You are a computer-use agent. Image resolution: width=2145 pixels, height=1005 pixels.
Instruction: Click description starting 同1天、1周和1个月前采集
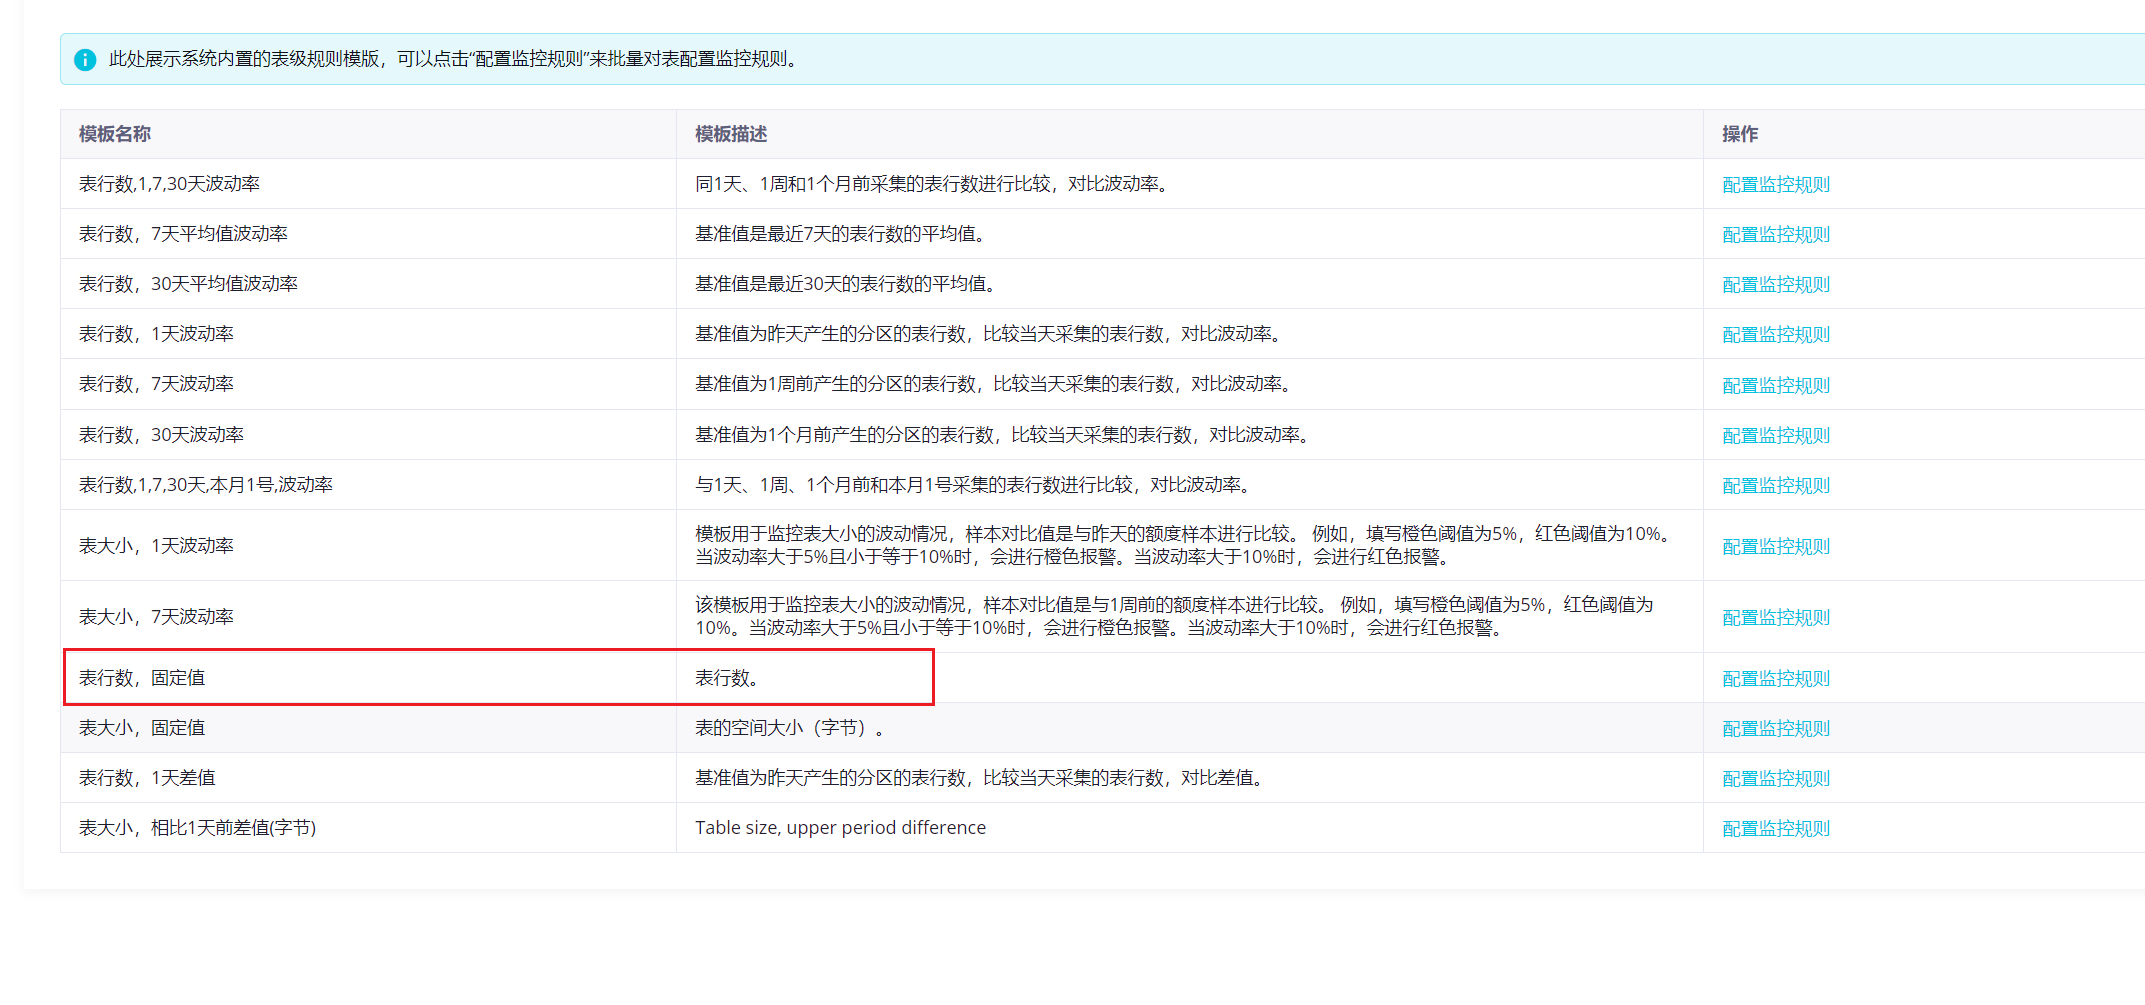pyautogui.click(x=934, y=184)
